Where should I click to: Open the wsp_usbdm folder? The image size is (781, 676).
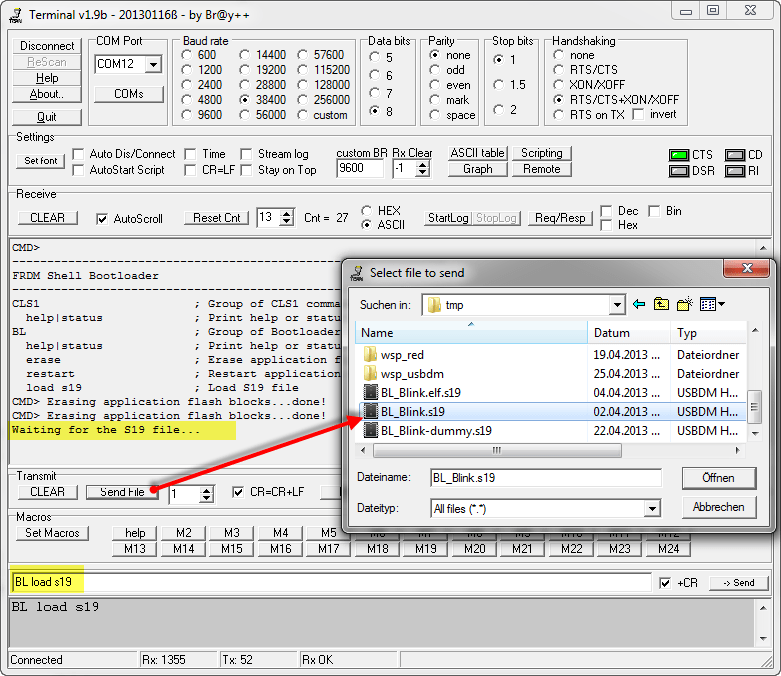(x=411, y=373)
